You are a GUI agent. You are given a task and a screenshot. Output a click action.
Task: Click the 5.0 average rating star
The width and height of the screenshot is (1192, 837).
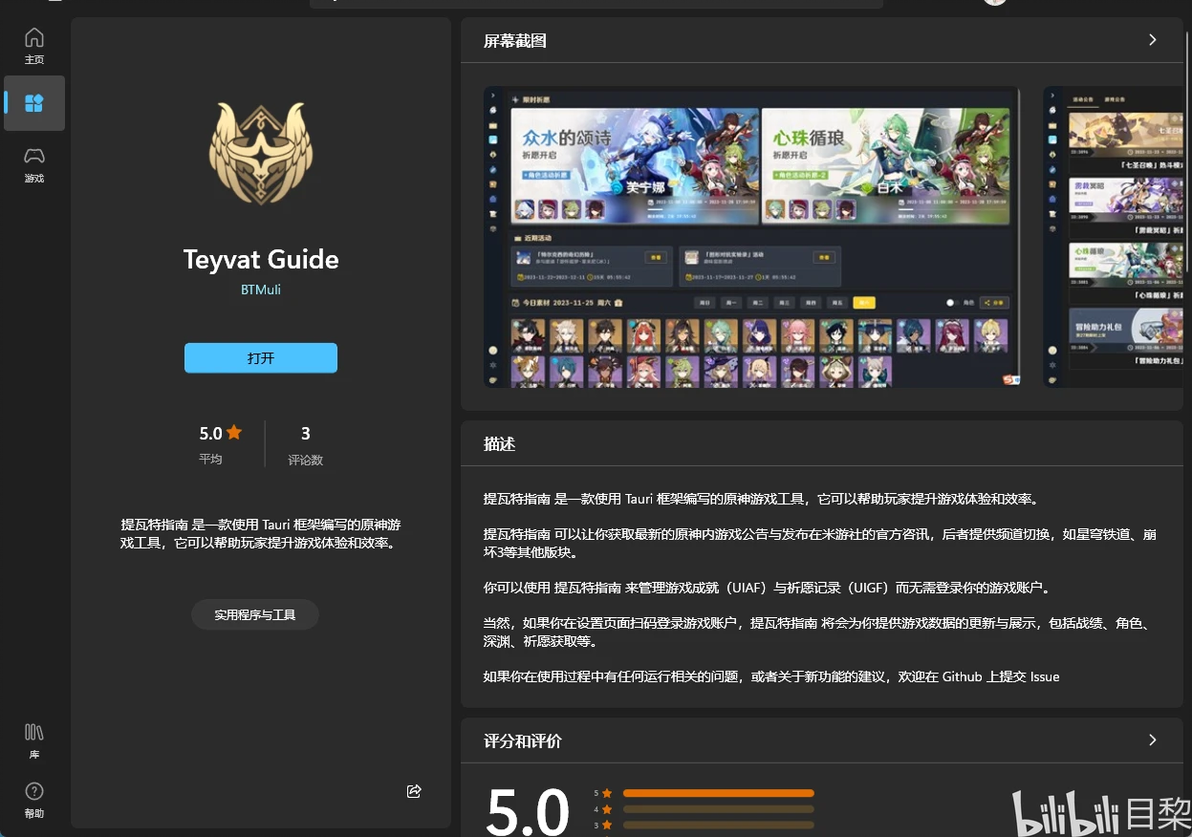pyautogui.click(x=234, y=433)
